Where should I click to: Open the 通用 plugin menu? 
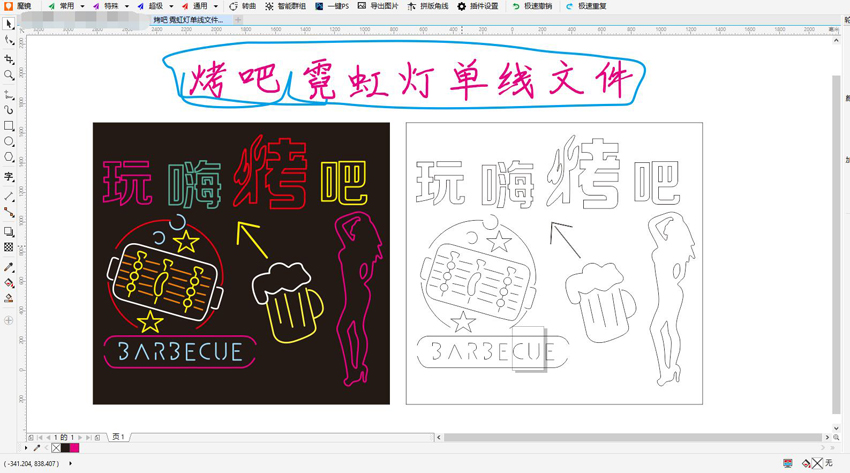[195, 6]
